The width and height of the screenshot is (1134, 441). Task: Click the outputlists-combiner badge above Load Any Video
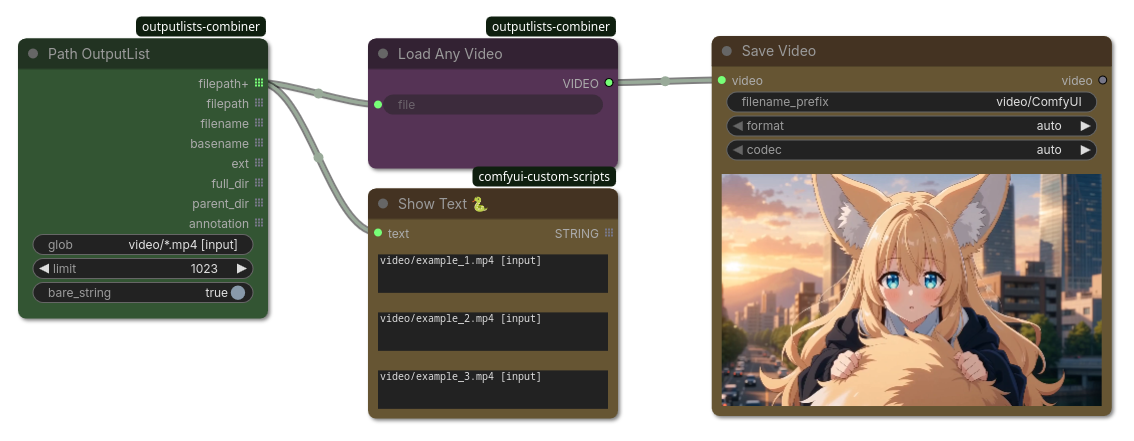551,27
